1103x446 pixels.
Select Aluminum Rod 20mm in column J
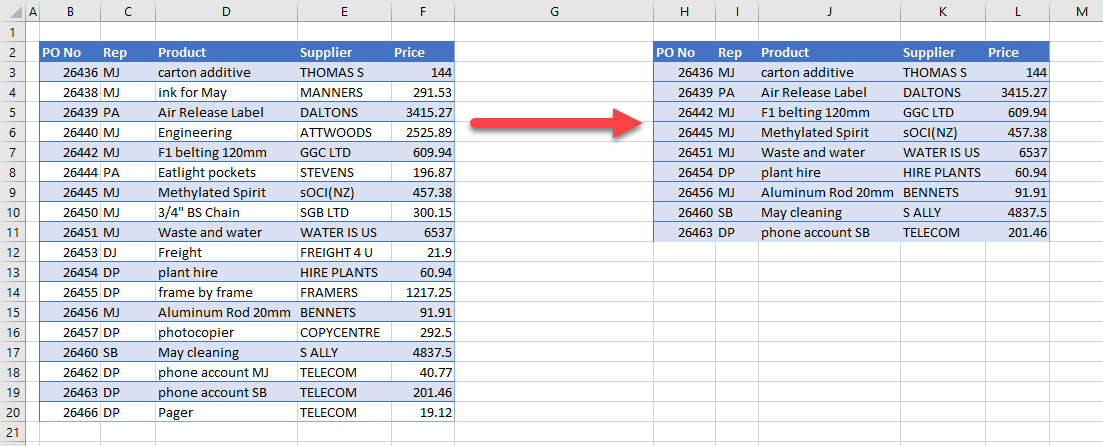tap(828, 192)
